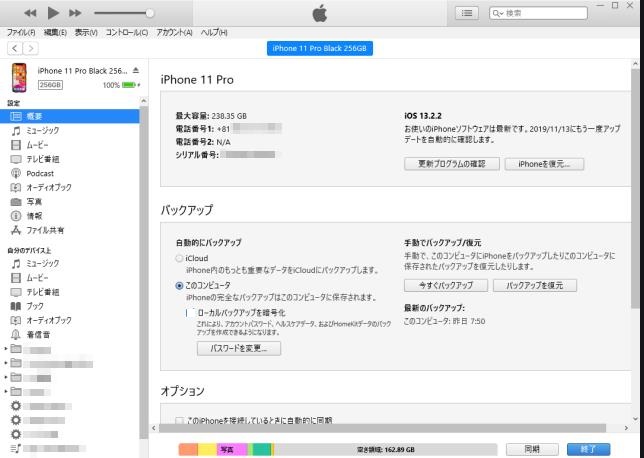Viewport: 644px width, 458px height.
Task: Select Podcast in the settings sidebar
Action: click(40, 173)
